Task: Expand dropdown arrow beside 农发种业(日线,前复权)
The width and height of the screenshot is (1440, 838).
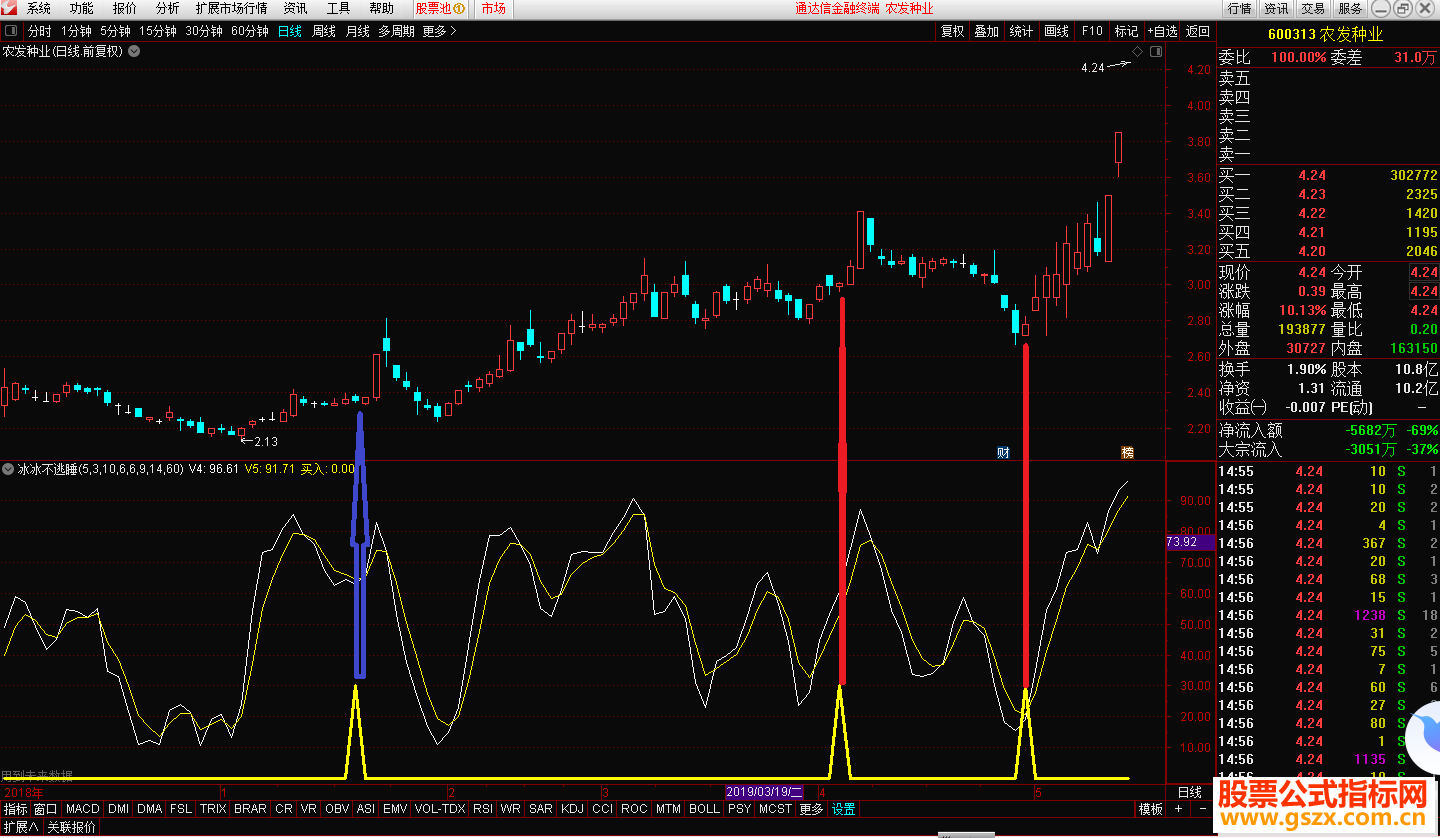Action: tap(134, 51)
